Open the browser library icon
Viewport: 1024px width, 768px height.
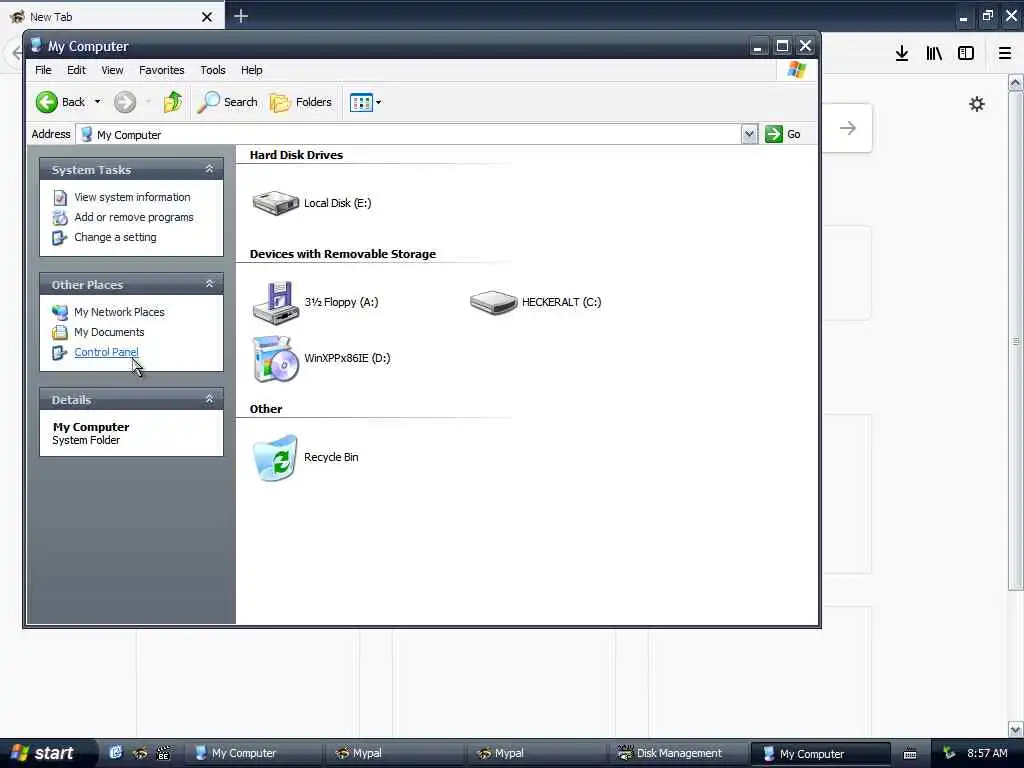pyautogui.click(x=934, y=53)
